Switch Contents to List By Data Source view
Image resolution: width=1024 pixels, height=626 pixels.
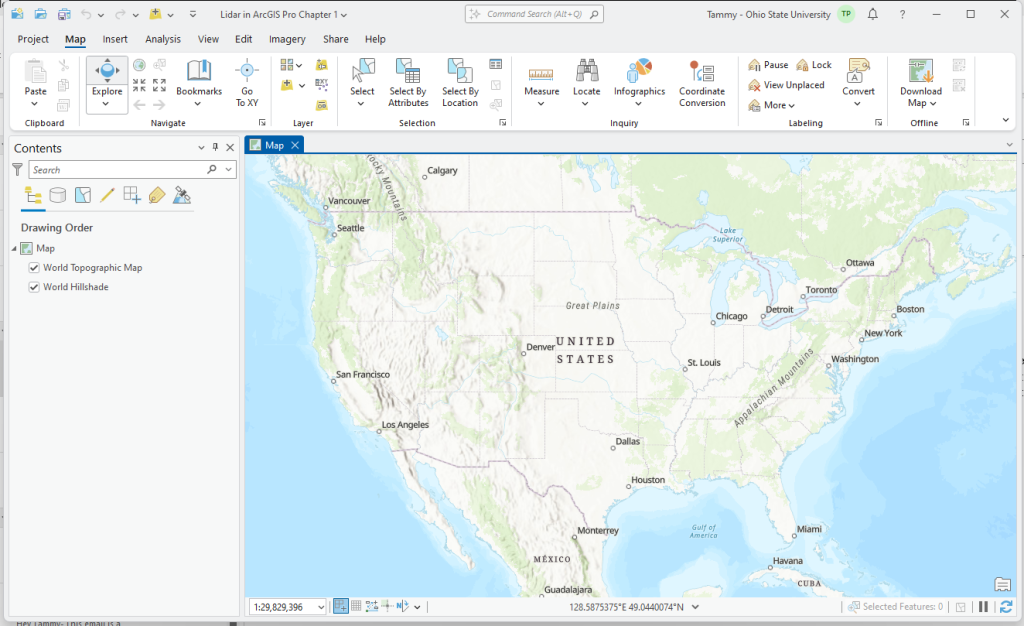(57, 195)
